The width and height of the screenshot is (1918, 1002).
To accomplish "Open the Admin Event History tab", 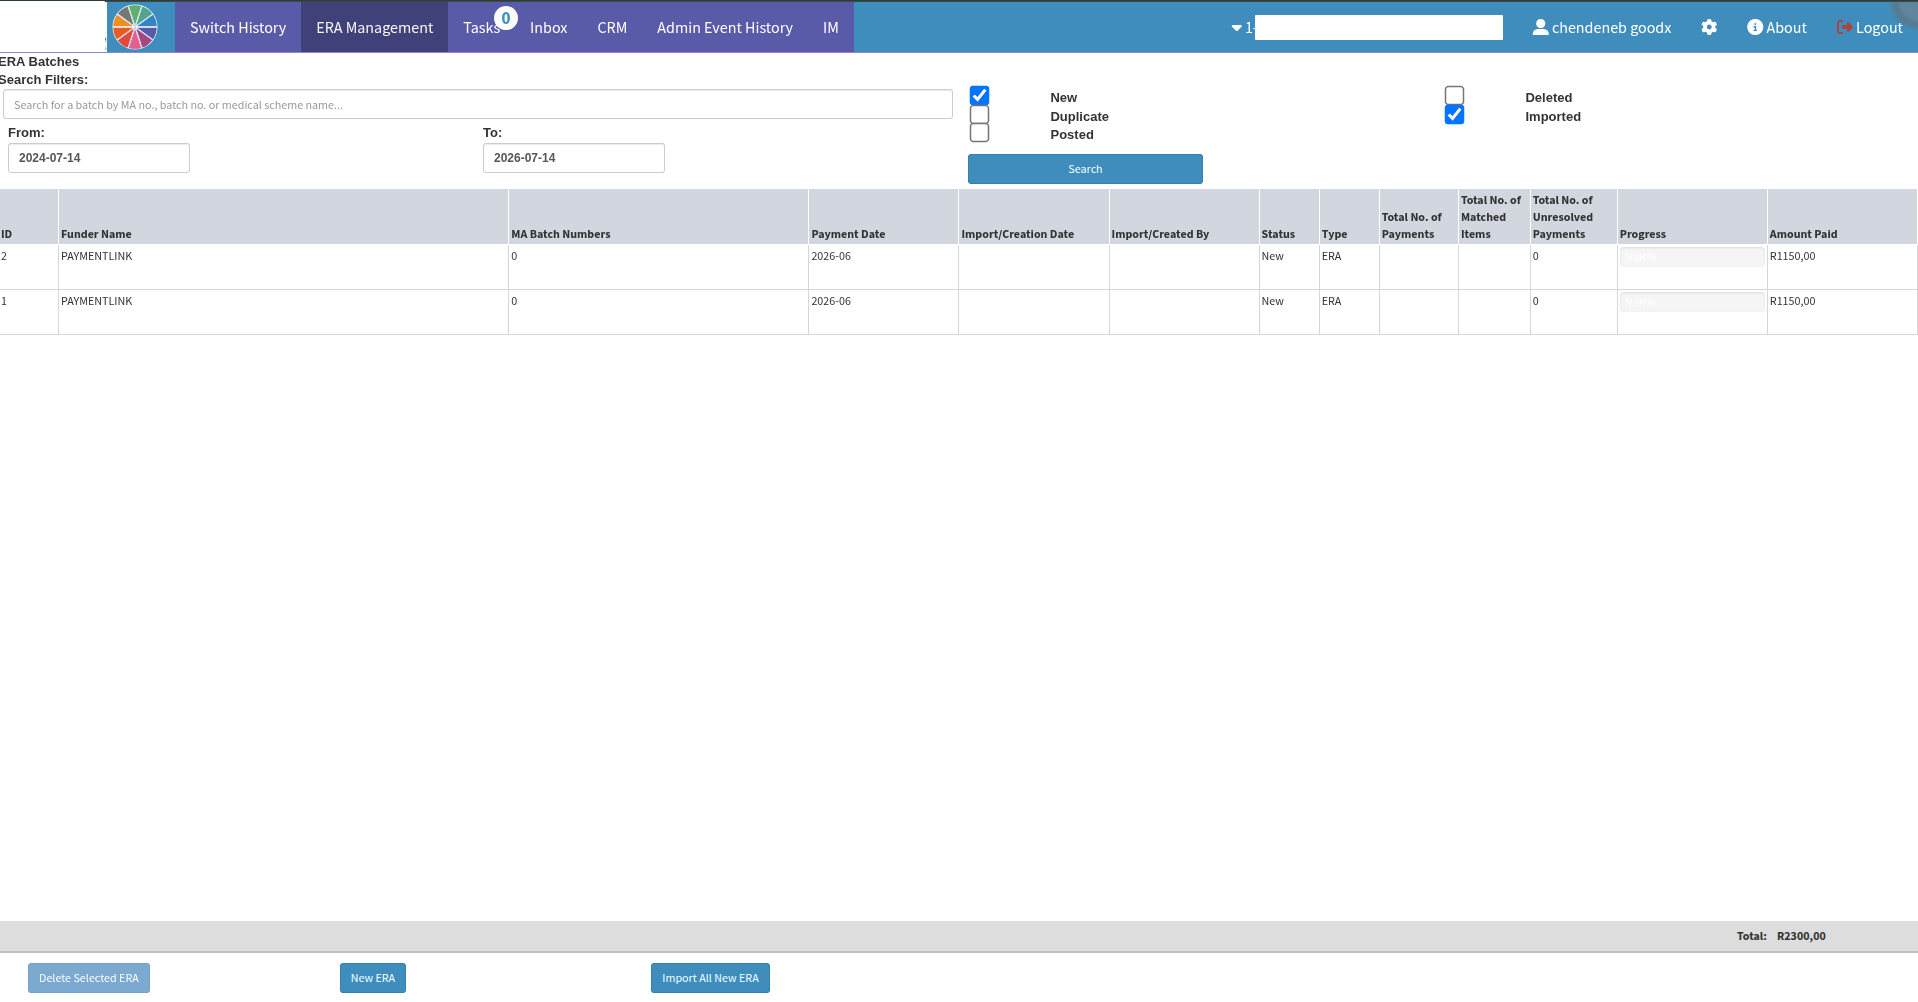I will point(725,27).
